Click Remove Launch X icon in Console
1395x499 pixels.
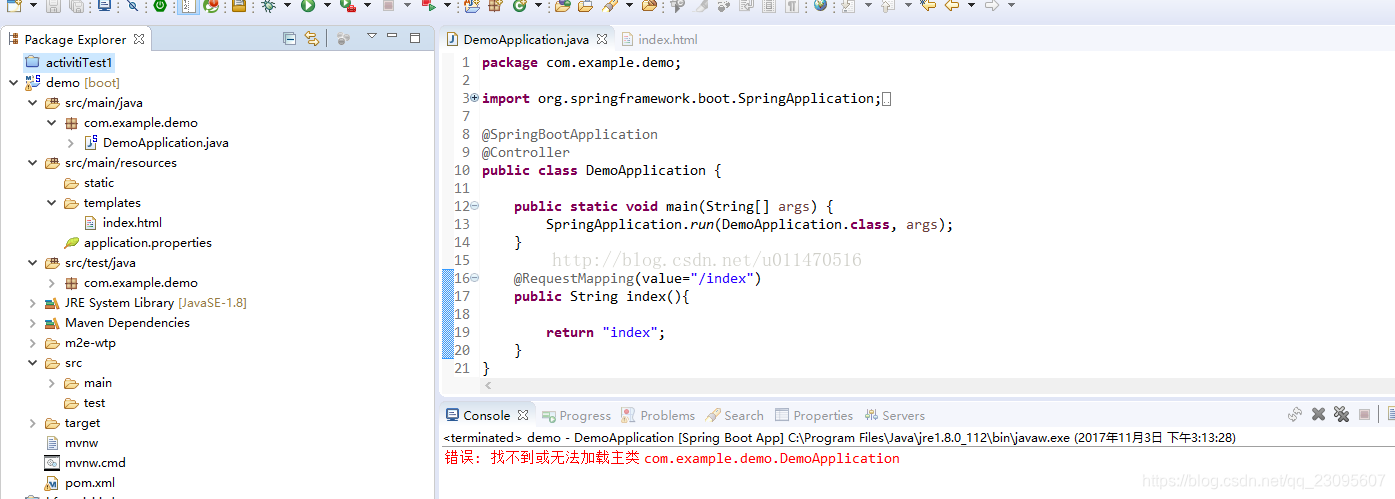coord(1318,414)
